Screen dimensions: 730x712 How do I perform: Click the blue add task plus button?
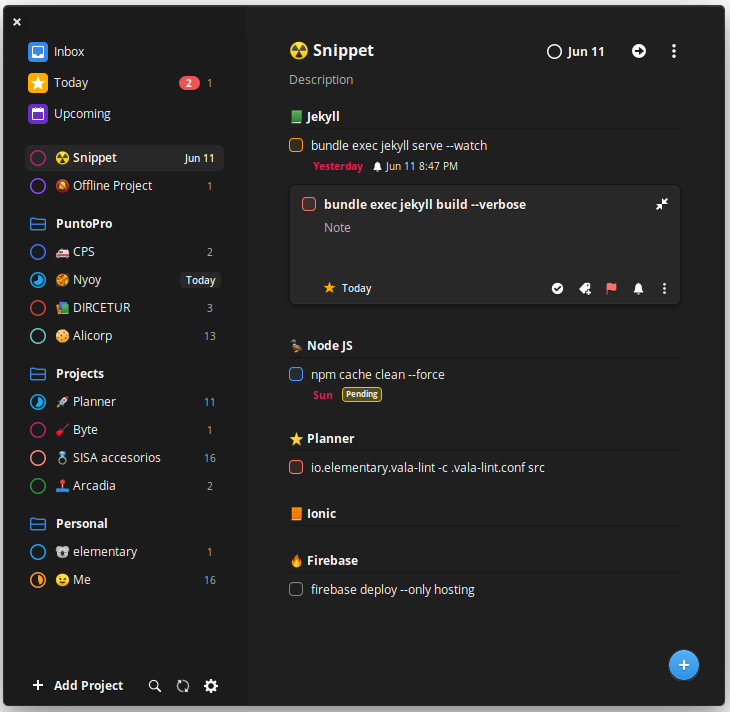point(683,665)
